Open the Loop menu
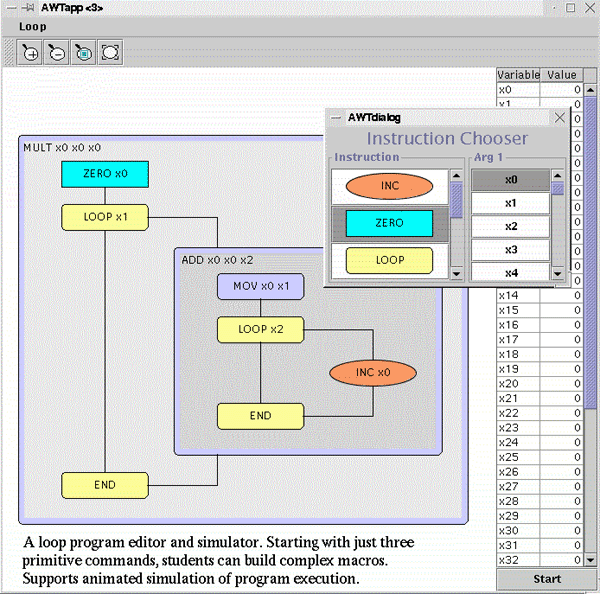 pos(32,26)
